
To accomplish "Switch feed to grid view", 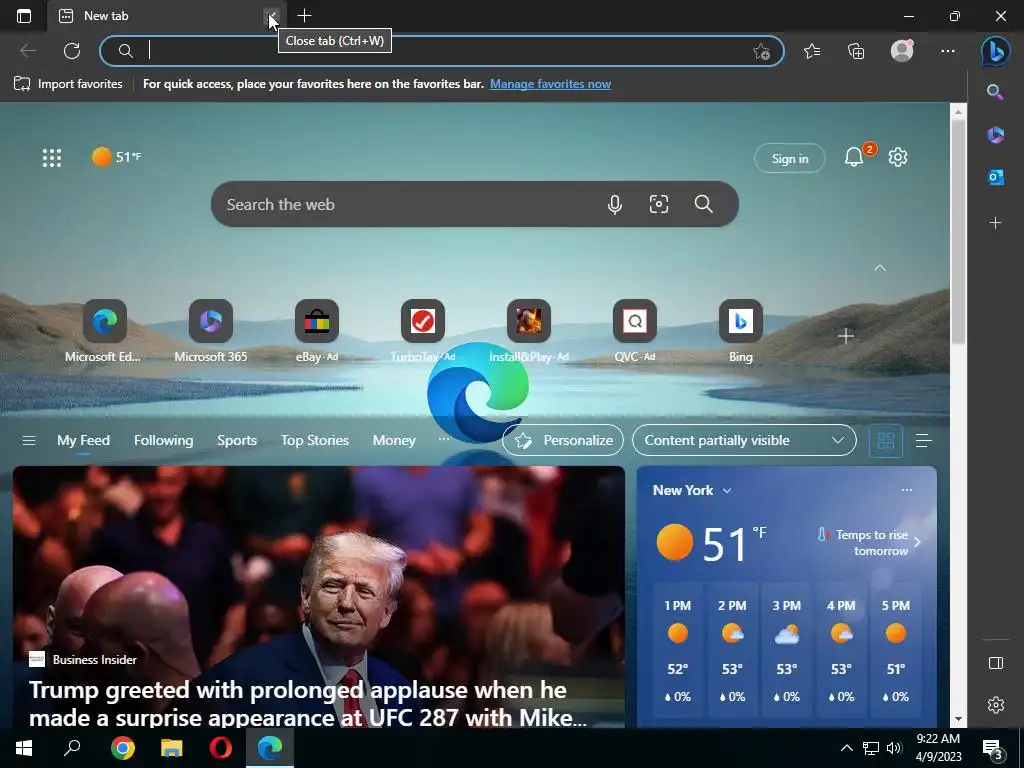I will [x=886, y=441].
